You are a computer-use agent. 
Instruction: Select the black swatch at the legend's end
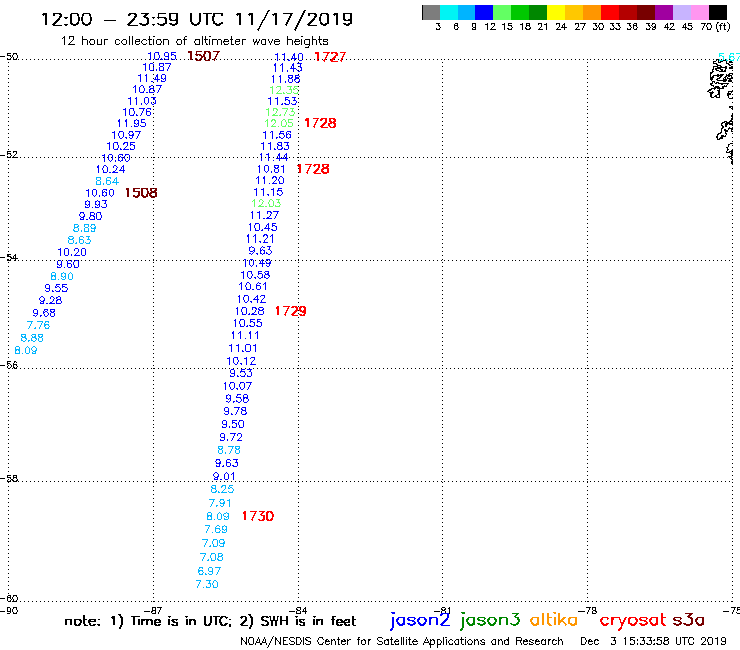(x=717, y=12)
